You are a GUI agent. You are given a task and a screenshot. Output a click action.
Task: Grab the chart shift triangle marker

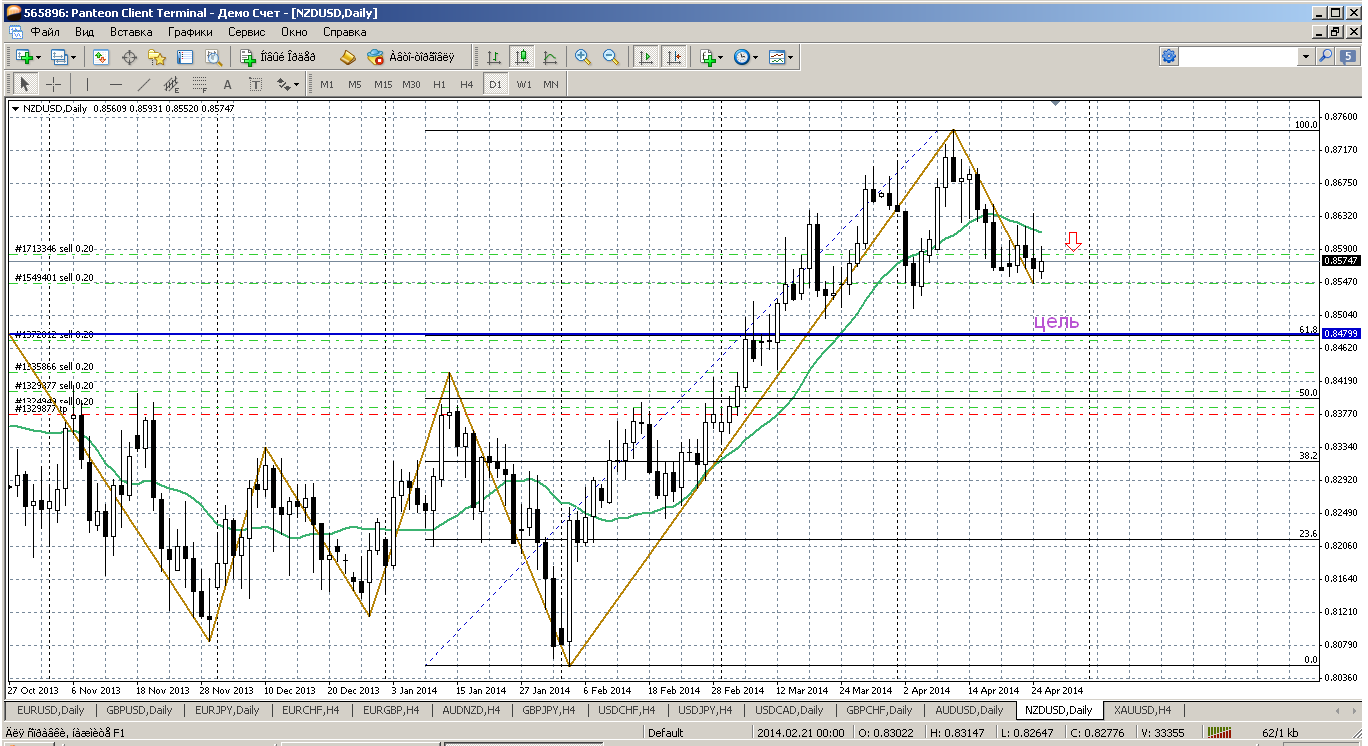pyautogui.click(x=1055, y=103)
